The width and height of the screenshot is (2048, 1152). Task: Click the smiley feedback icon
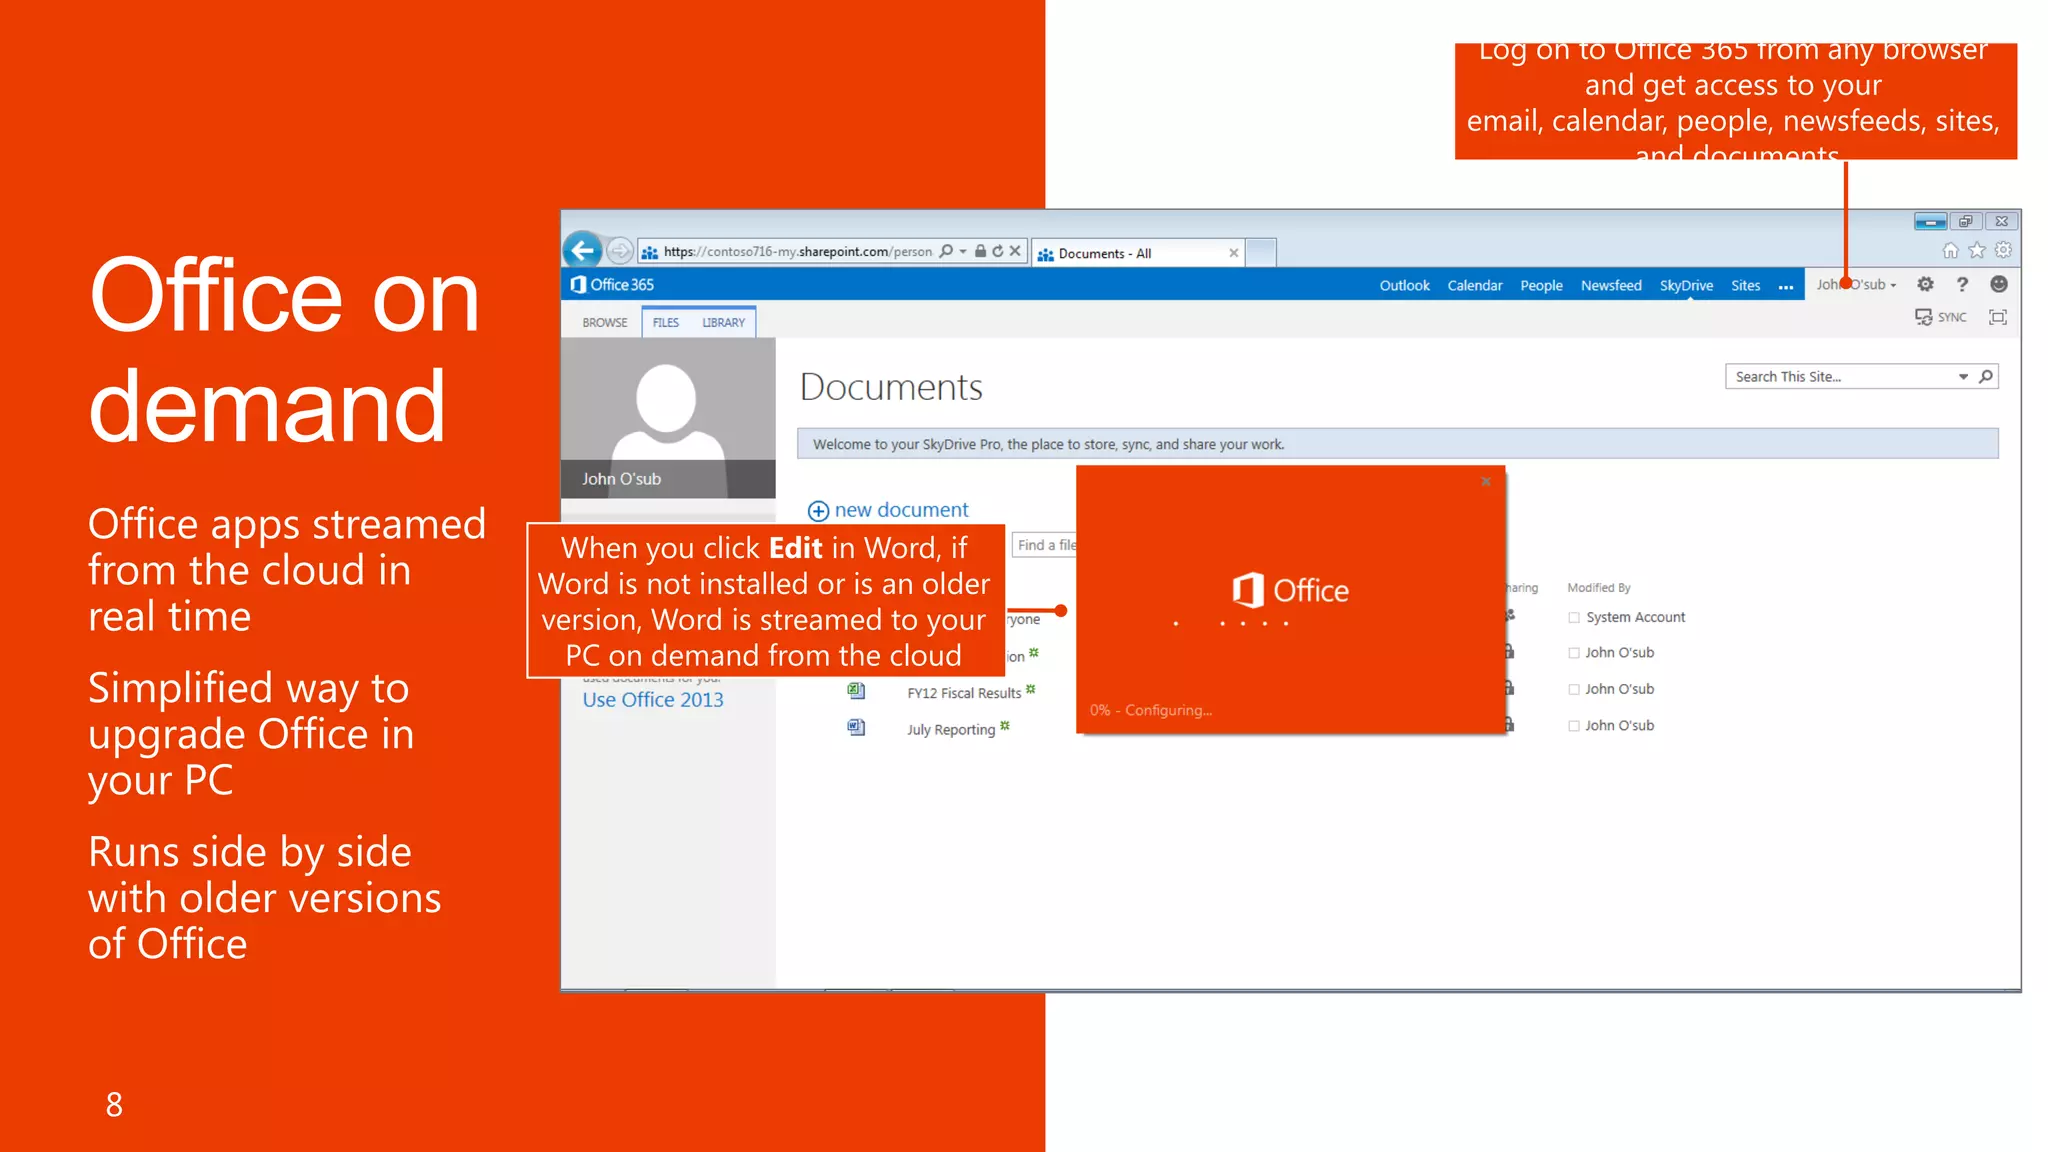1999,284
